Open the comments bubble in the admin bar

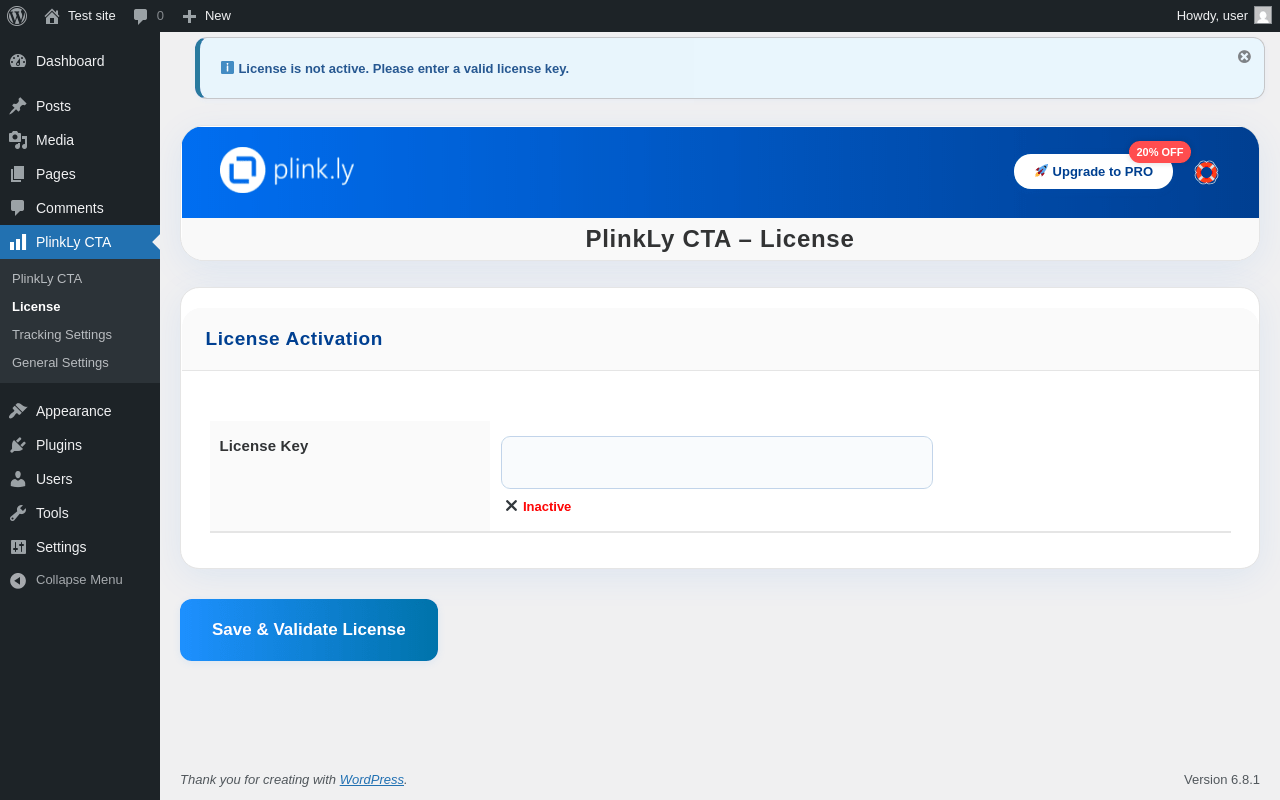click(x=148, y=16)
